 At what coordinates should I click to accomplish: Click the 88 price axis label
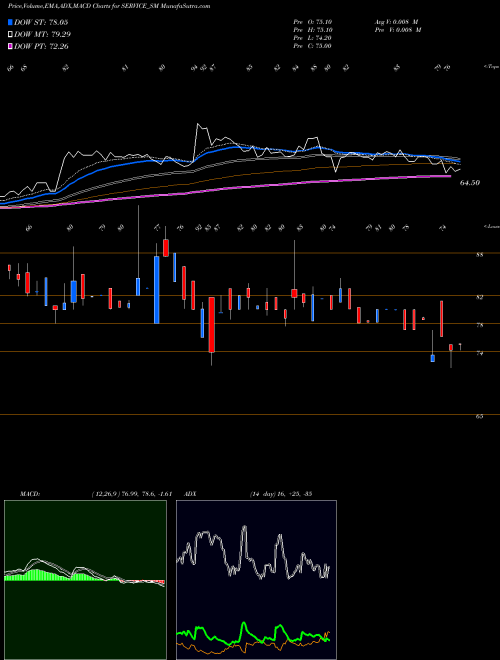[x=480, y=255]
